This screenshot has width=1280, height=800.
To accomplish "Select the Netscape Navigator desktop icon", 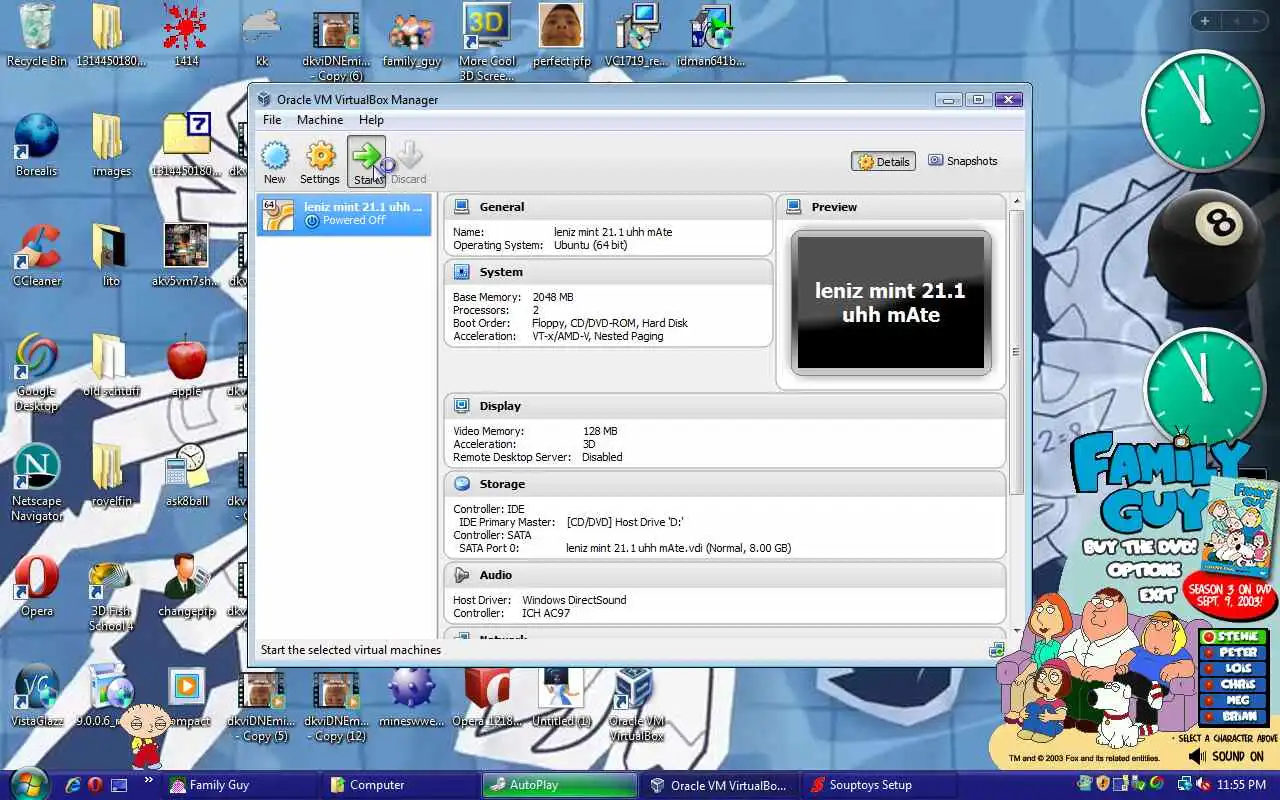I will pos(37,483).
